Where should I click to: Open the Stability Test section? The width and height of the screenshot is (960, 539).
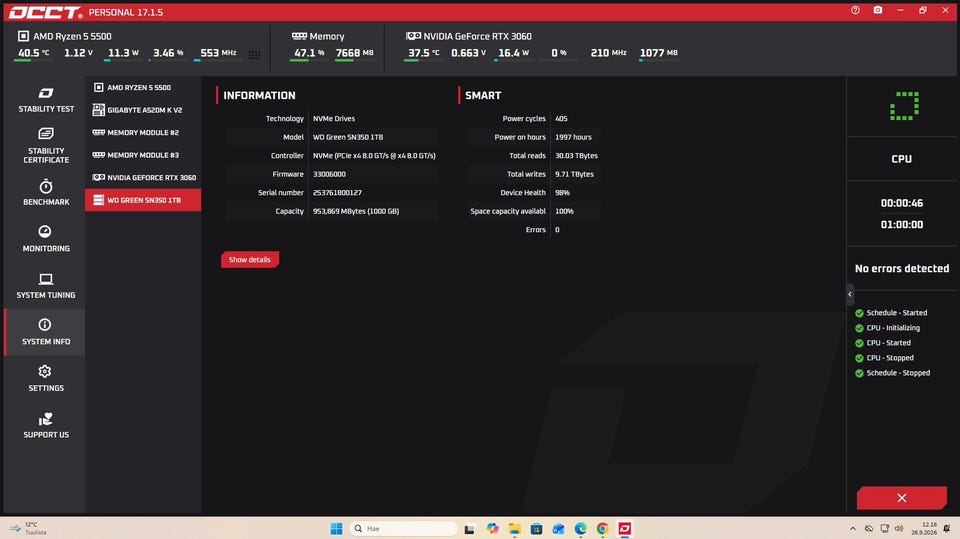45,100
